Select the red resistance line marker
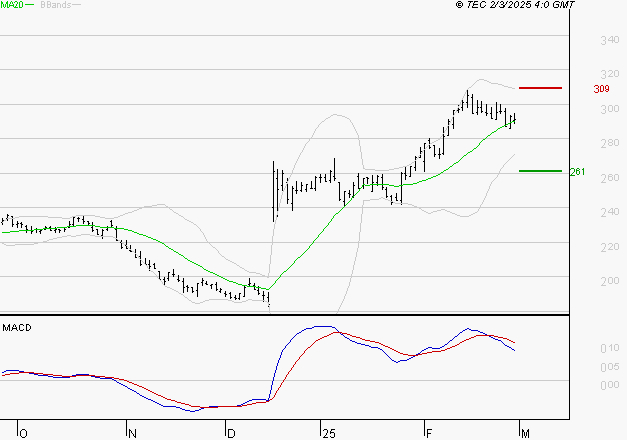 click(540, 88)
